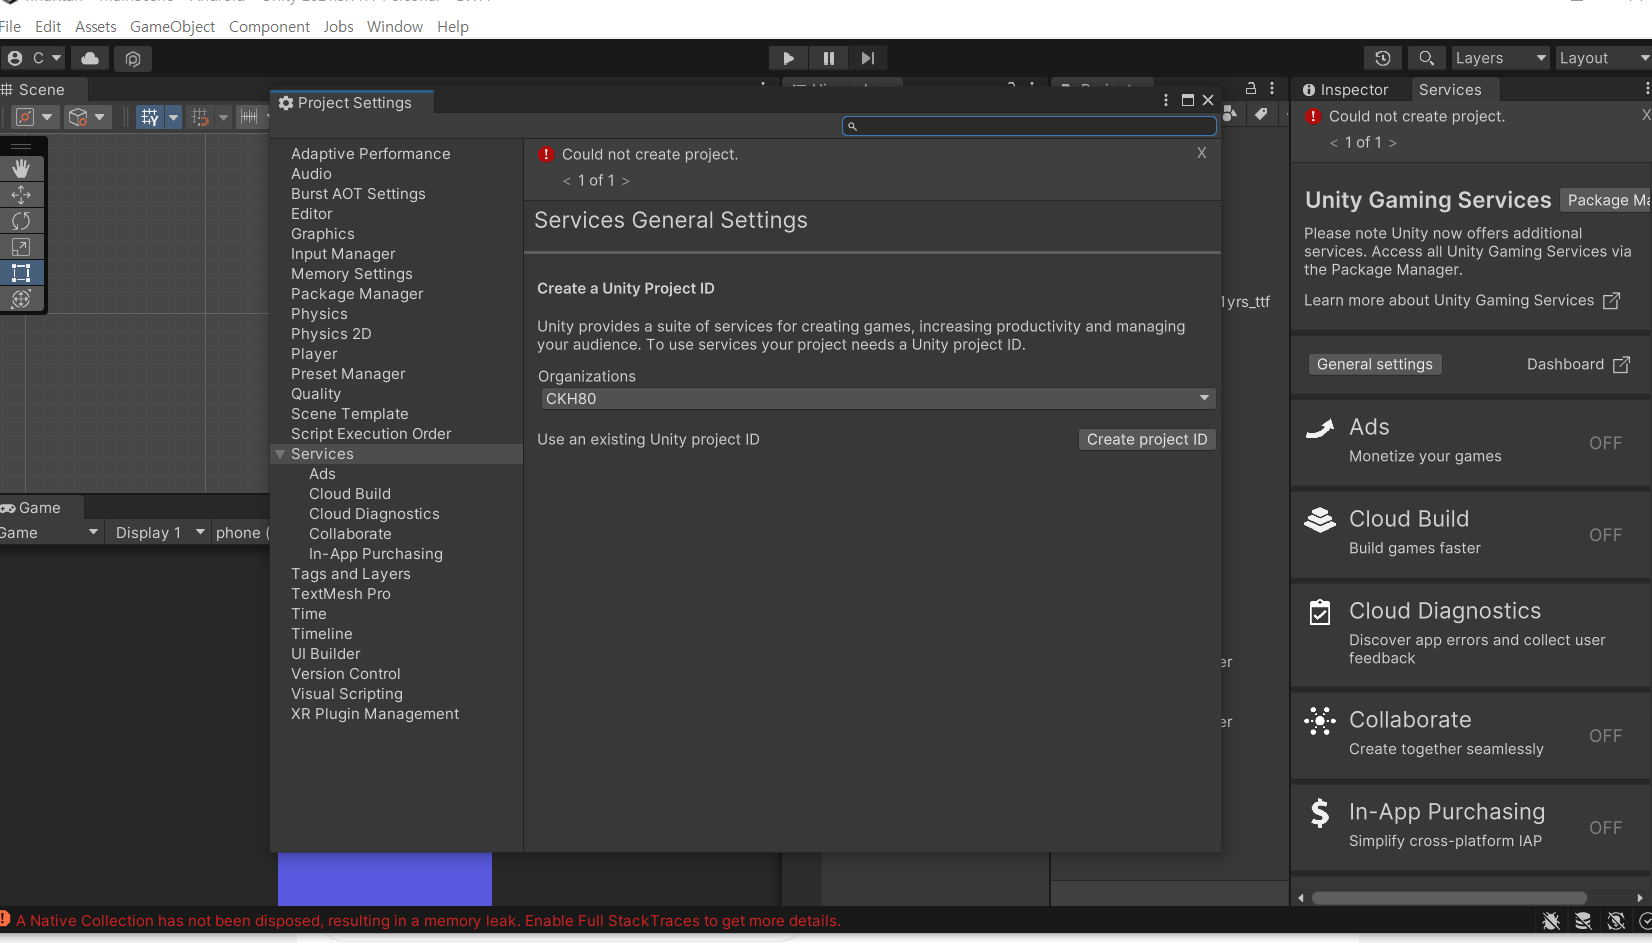
Task: Open the Layout dropdown
Action: click(1603, 58)
